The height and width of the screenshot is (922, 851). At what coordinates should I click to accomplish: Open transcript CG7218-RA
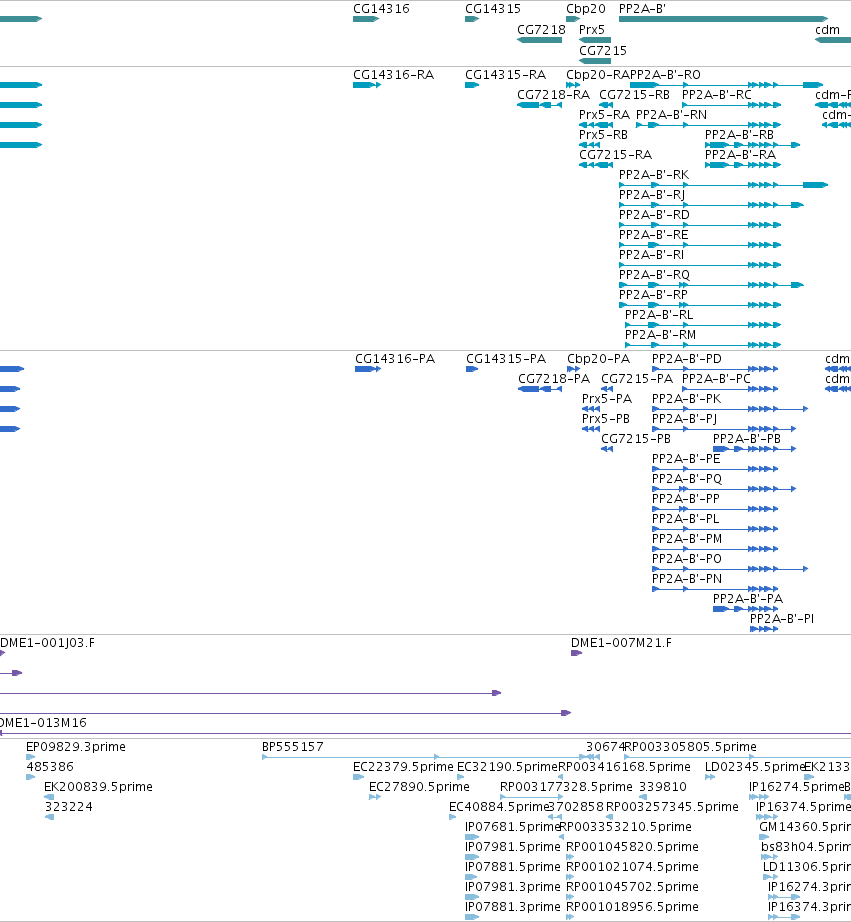tap(553, 95)
